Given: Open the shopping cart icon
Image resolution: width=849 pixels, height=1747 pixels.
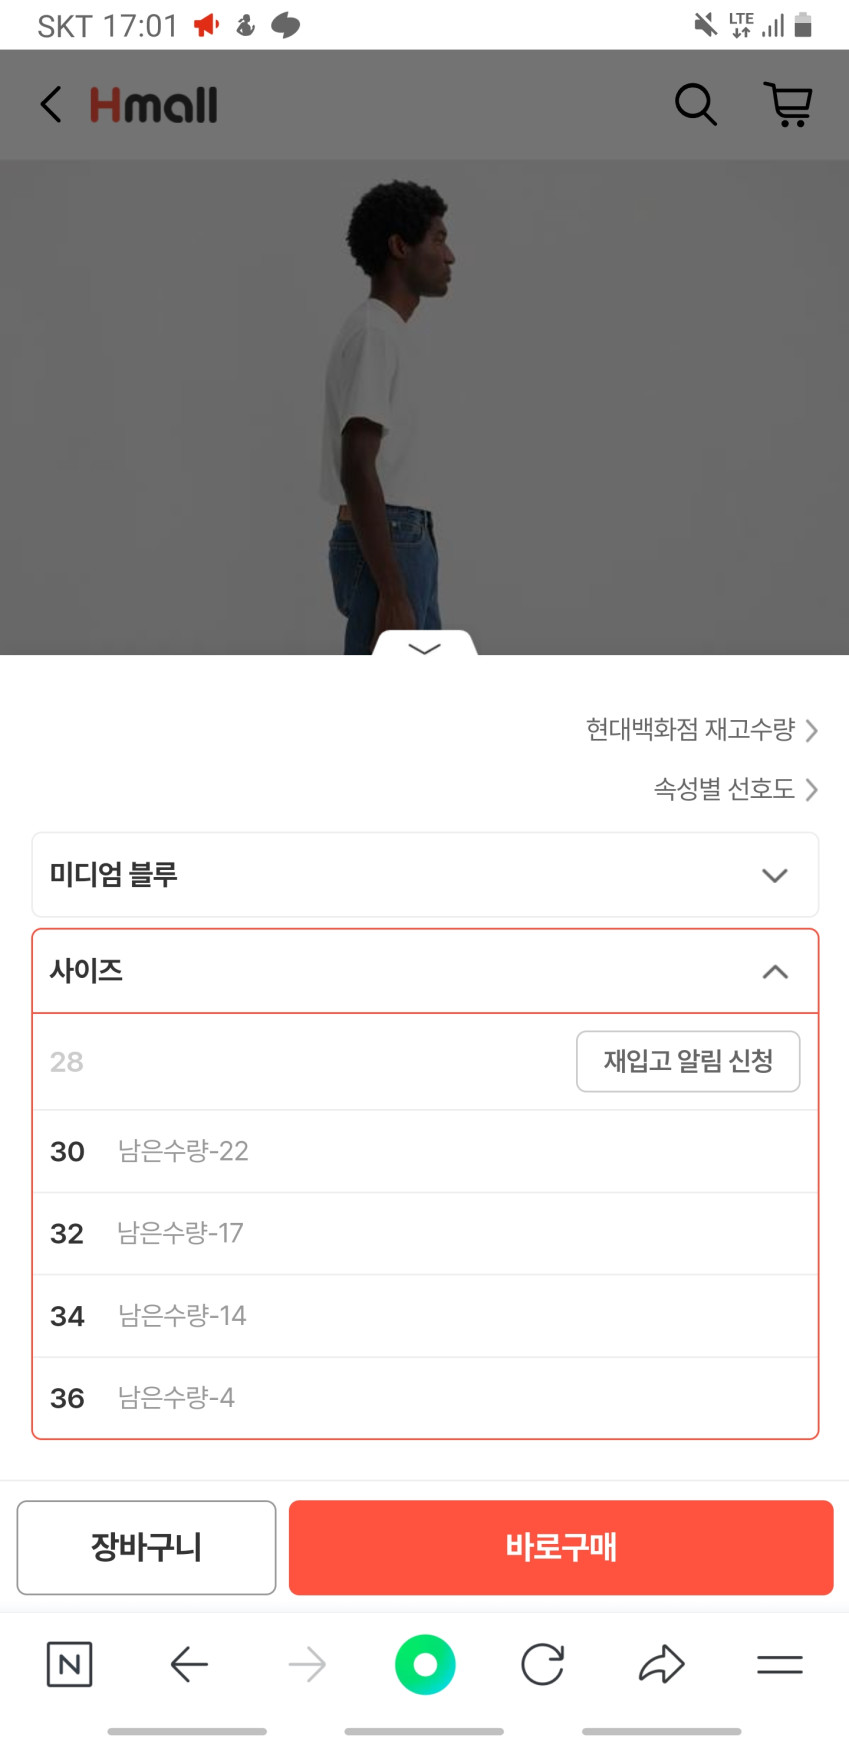Looking at the screenshot, I should (x=788, y=104).
